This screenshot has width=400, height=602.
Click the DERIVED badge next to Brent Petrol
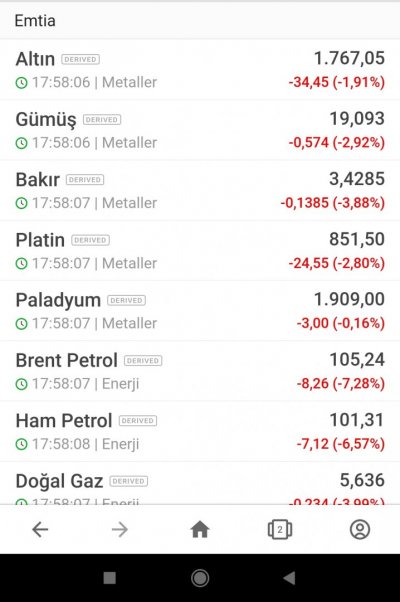pyautogui.click(x=143, y=361)
